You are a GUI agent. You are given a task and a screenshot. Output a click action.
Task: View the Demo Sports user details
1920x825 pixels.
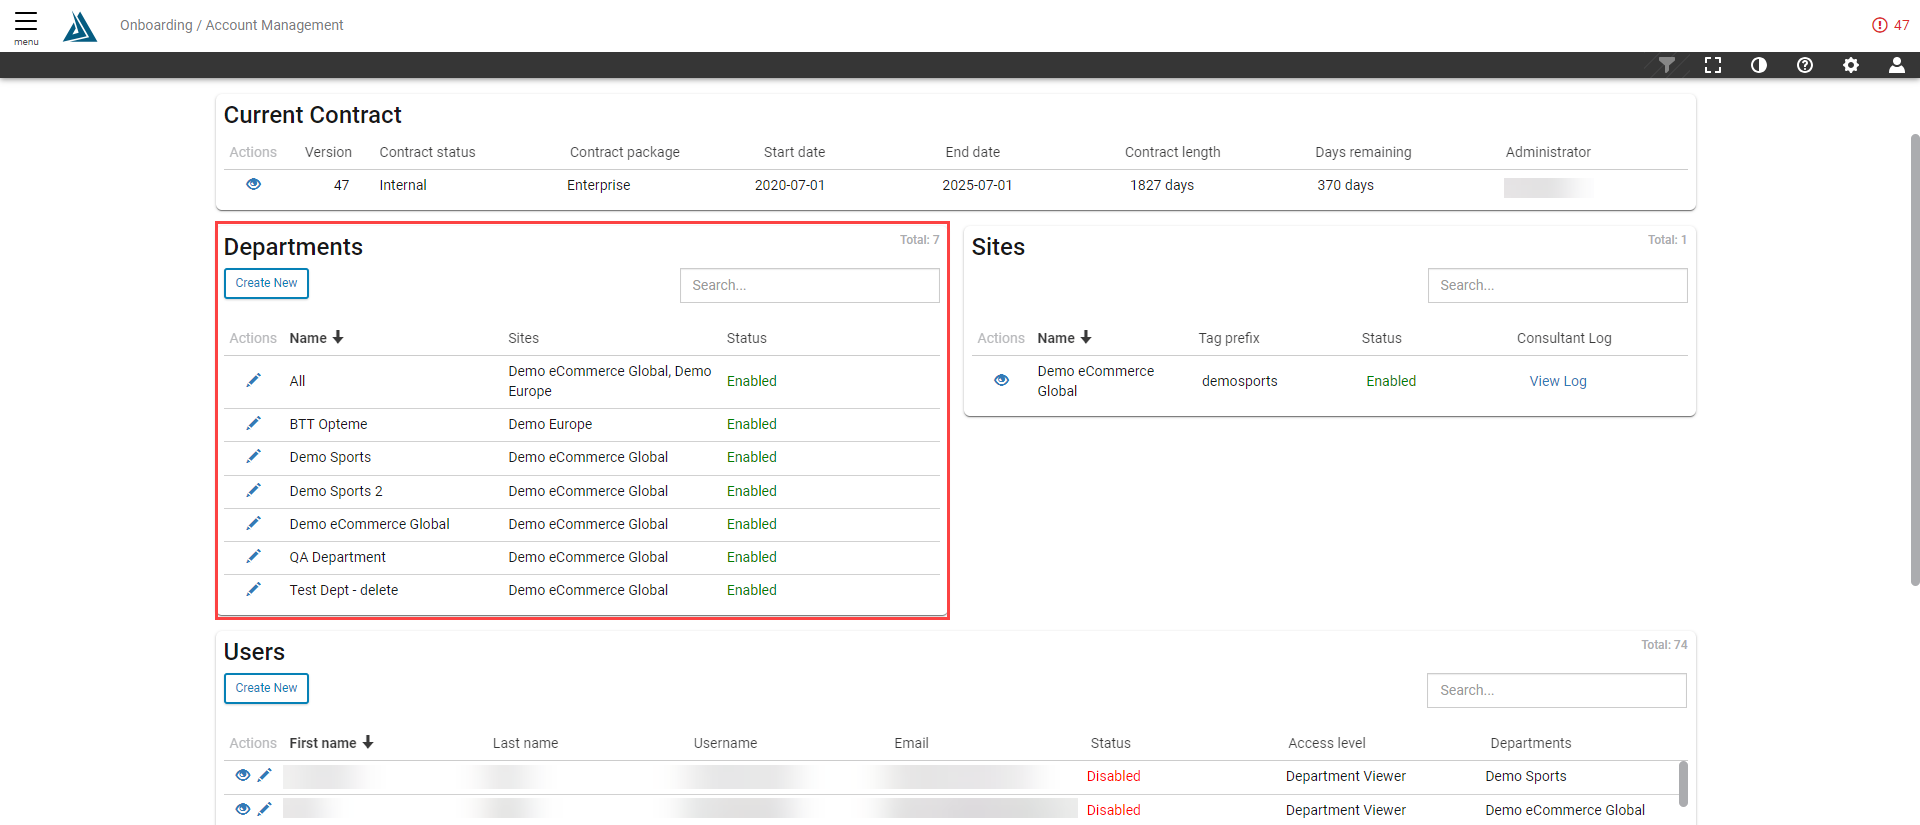[x=243, y=775]
